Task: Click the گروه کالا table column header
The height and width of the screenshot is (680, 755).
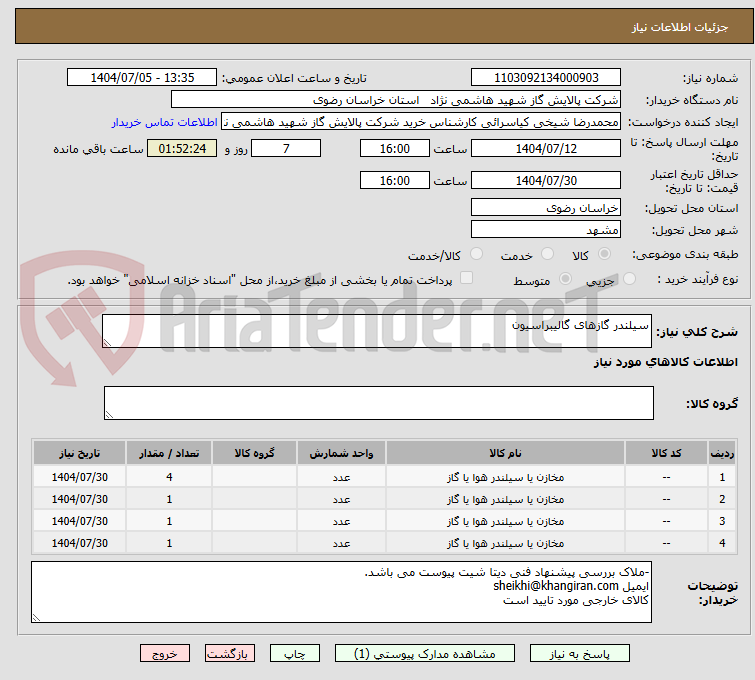Action: tap(254, 453)
